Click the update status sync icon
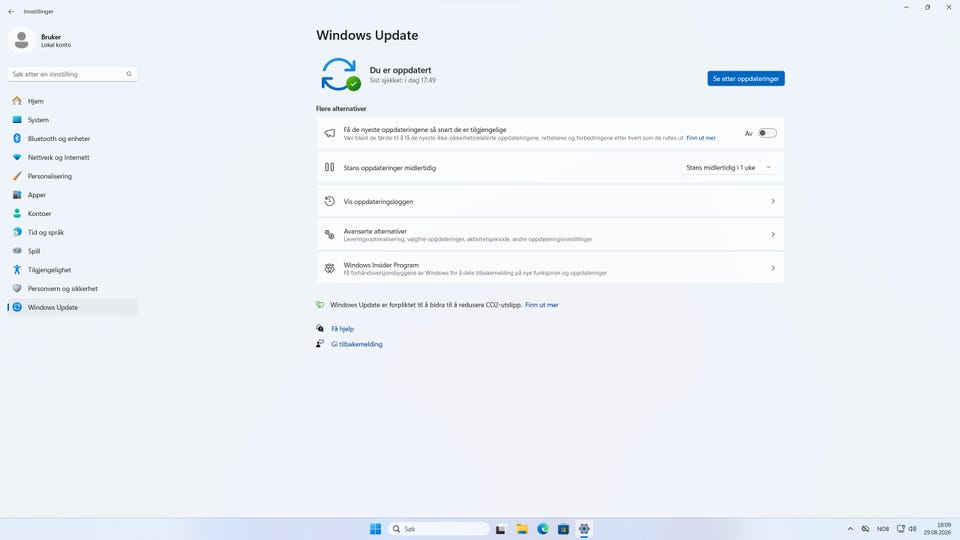 [340, 75]
